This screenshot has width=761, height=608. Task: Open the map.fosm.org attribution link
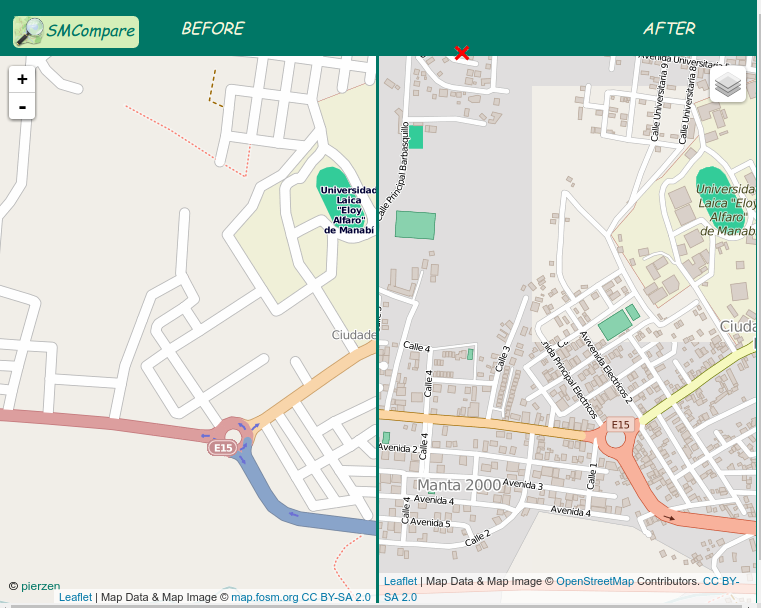click(x=264, y=597)
